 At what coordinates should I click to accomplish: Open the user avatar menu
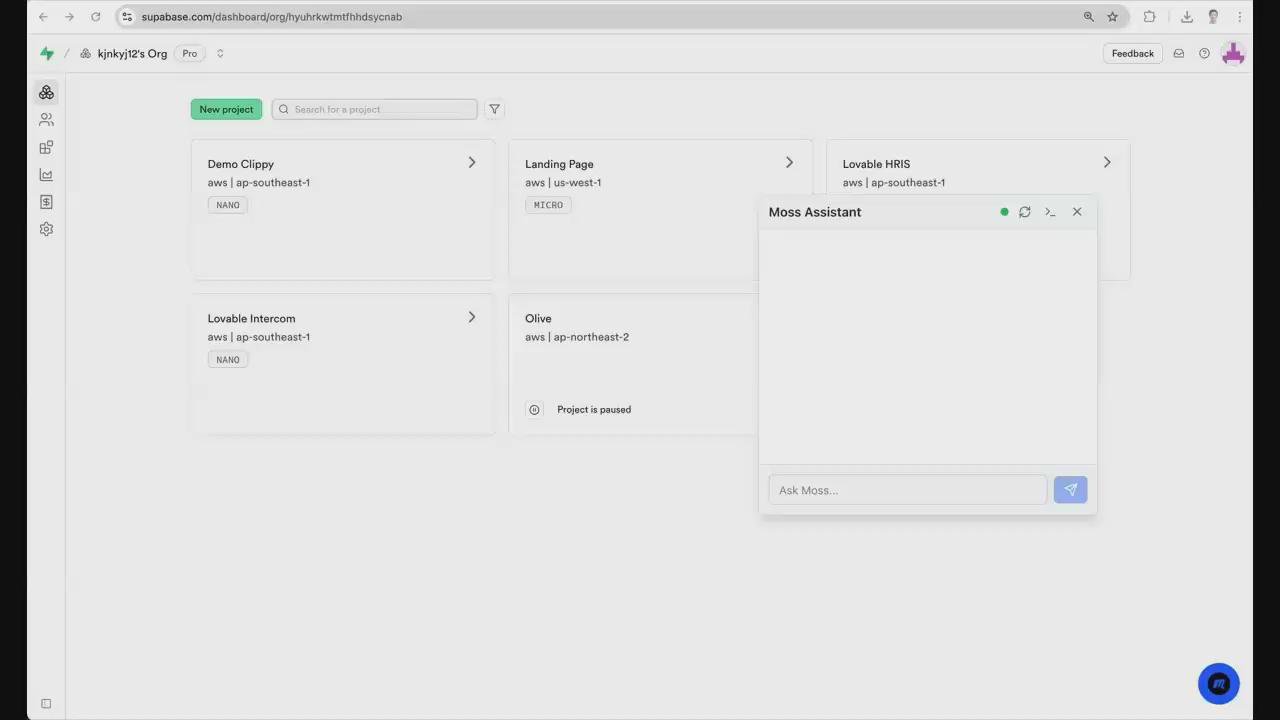1233,54
